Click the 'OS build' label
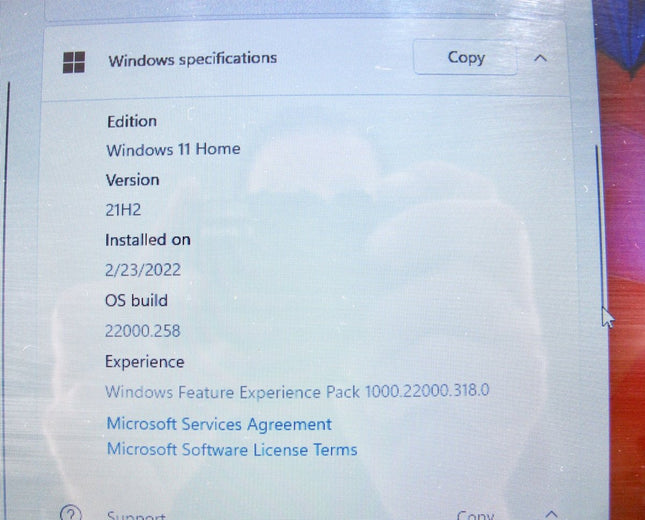The width and height of the screenshot is (645, 520). pyautogui.click(x=136, y=300)
